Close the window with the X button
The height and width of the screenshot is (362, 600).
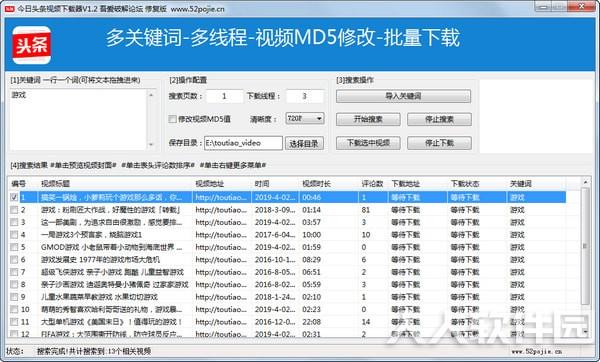(581, 7)
